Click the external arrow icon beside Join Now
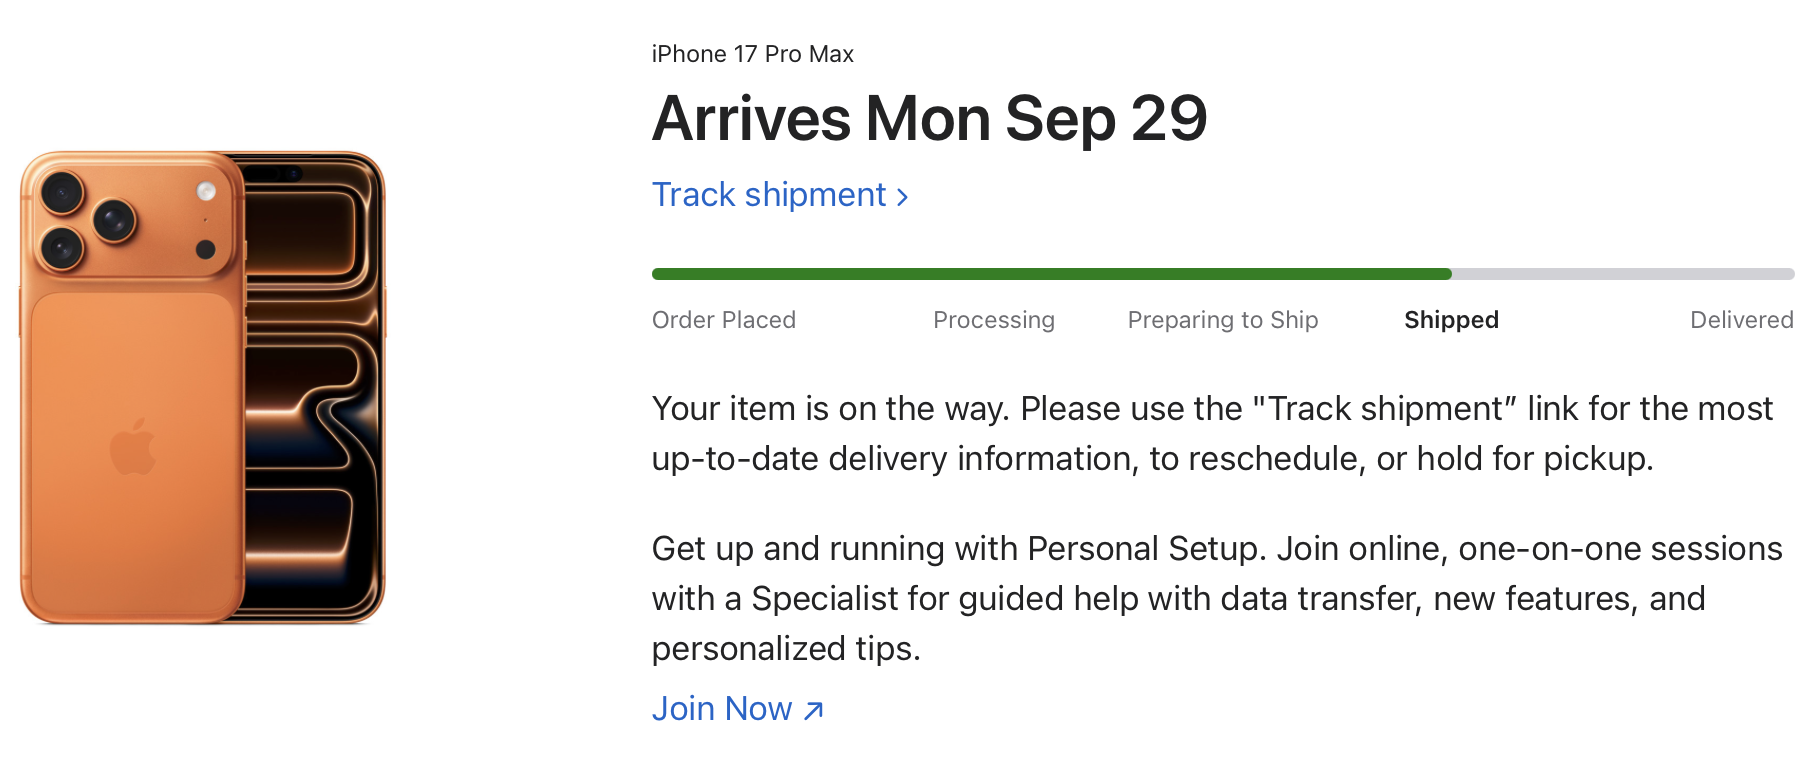The width and height of the screenshot is (1818, 764). pyautogui.click(x=814, y=710)
